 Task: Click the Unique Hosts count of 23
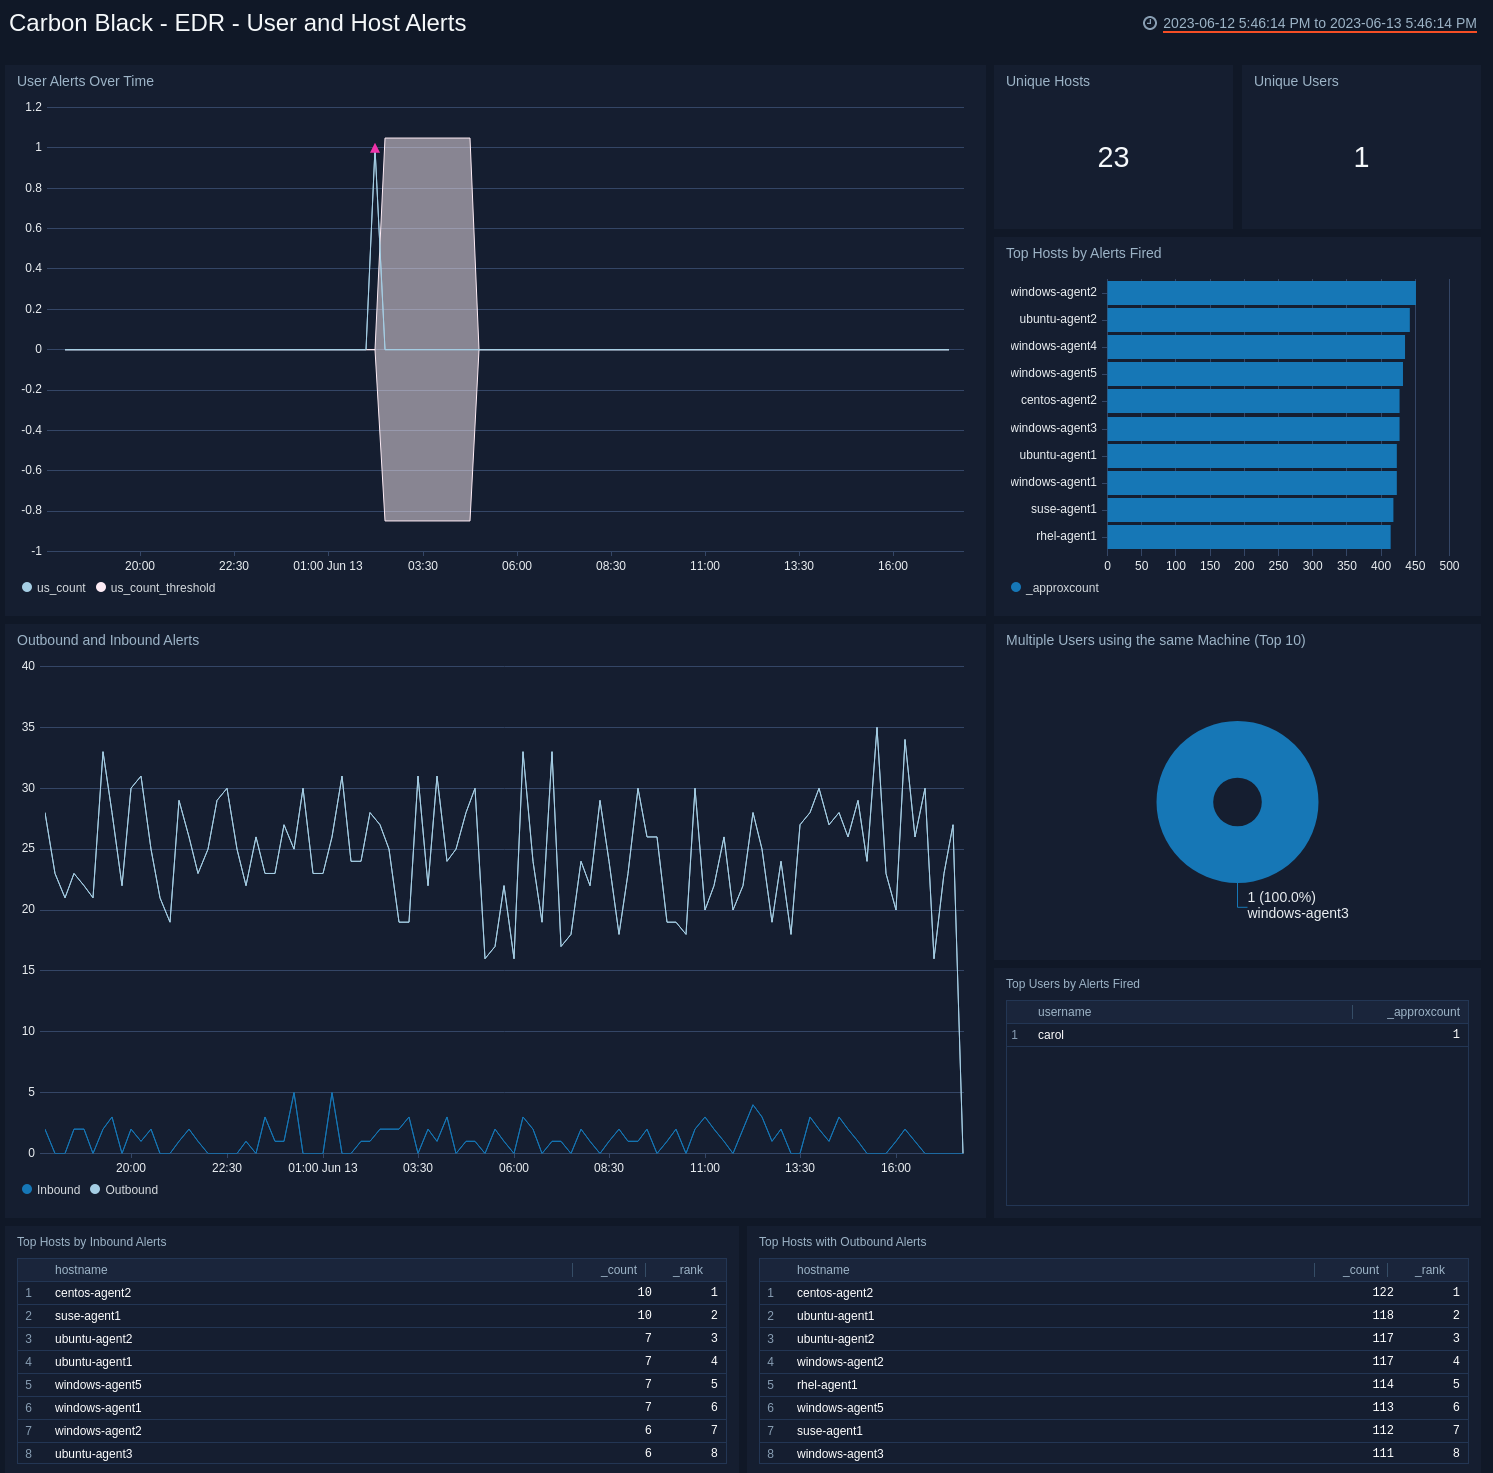[1113, 157]
